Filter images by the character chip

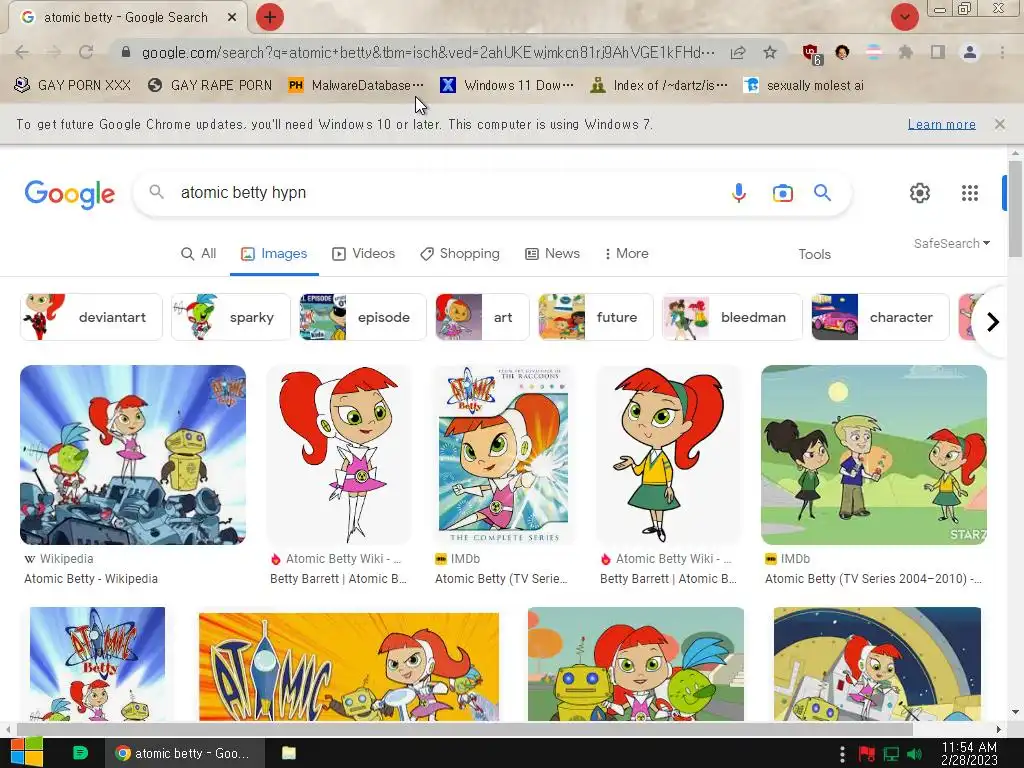click(x=880, y=317)
